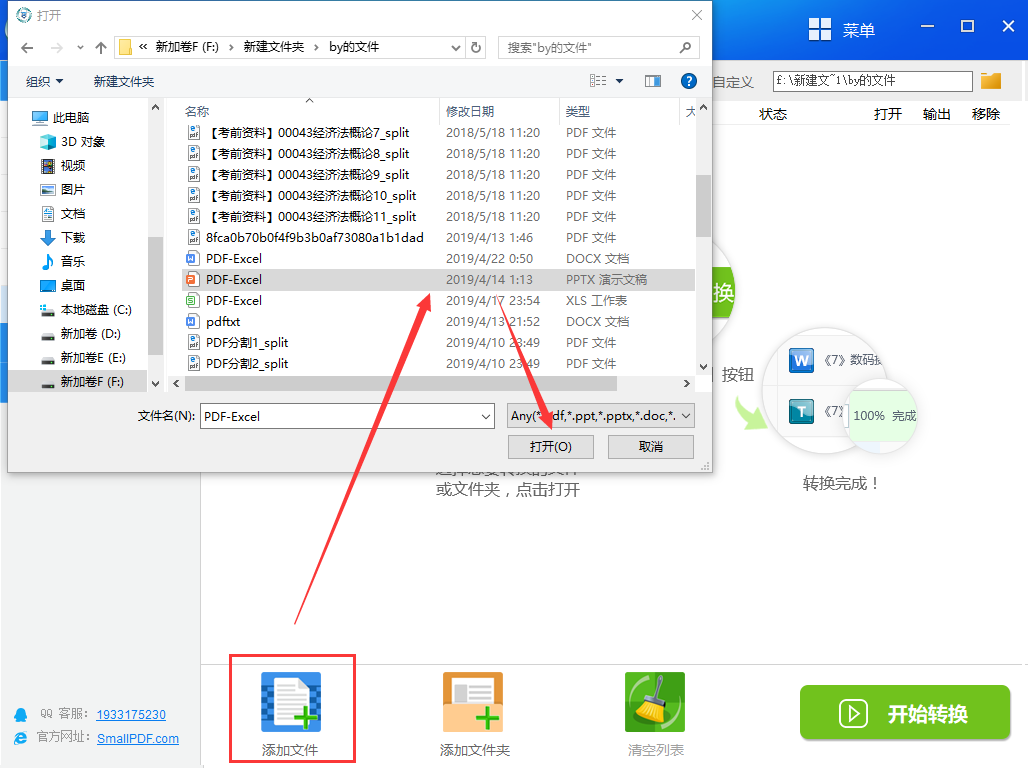Click the search magnifier icon
Image resolution: width=1028 pixels, height=768 pixels.
click(x=685, y=47)
